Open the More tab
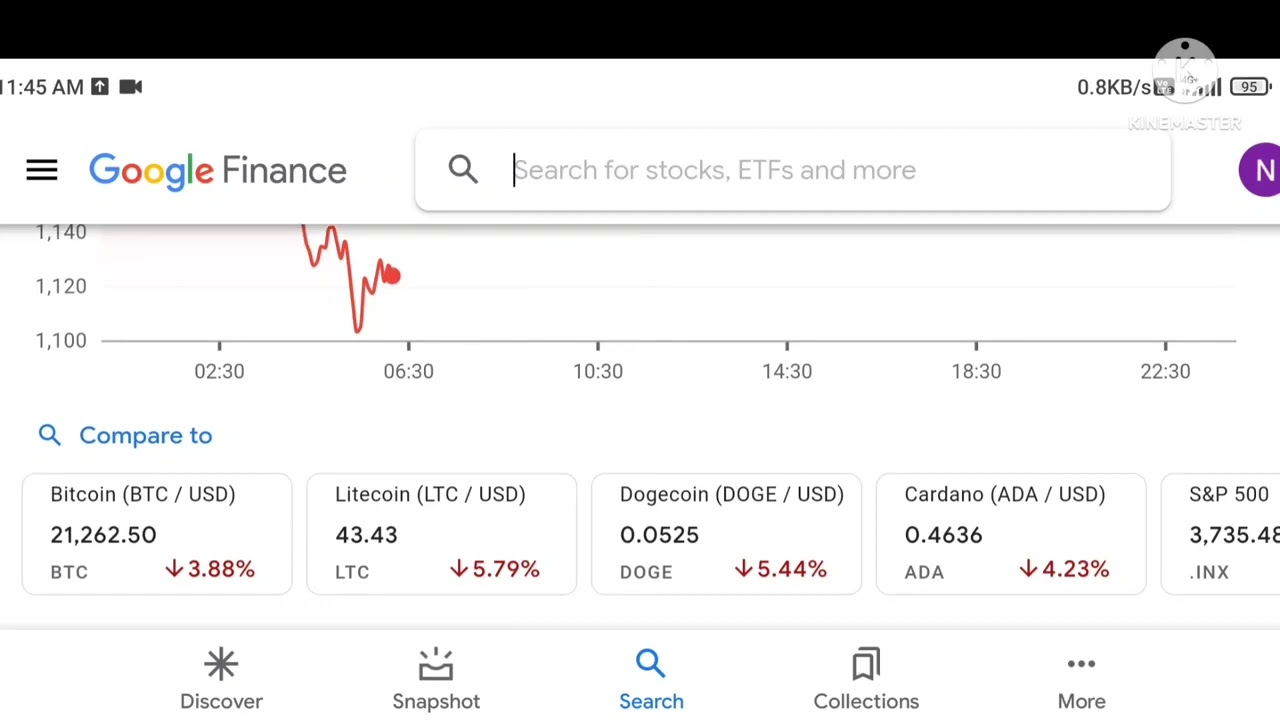The width and height of the screenshot is (1280, 720). click(1081, 678)
